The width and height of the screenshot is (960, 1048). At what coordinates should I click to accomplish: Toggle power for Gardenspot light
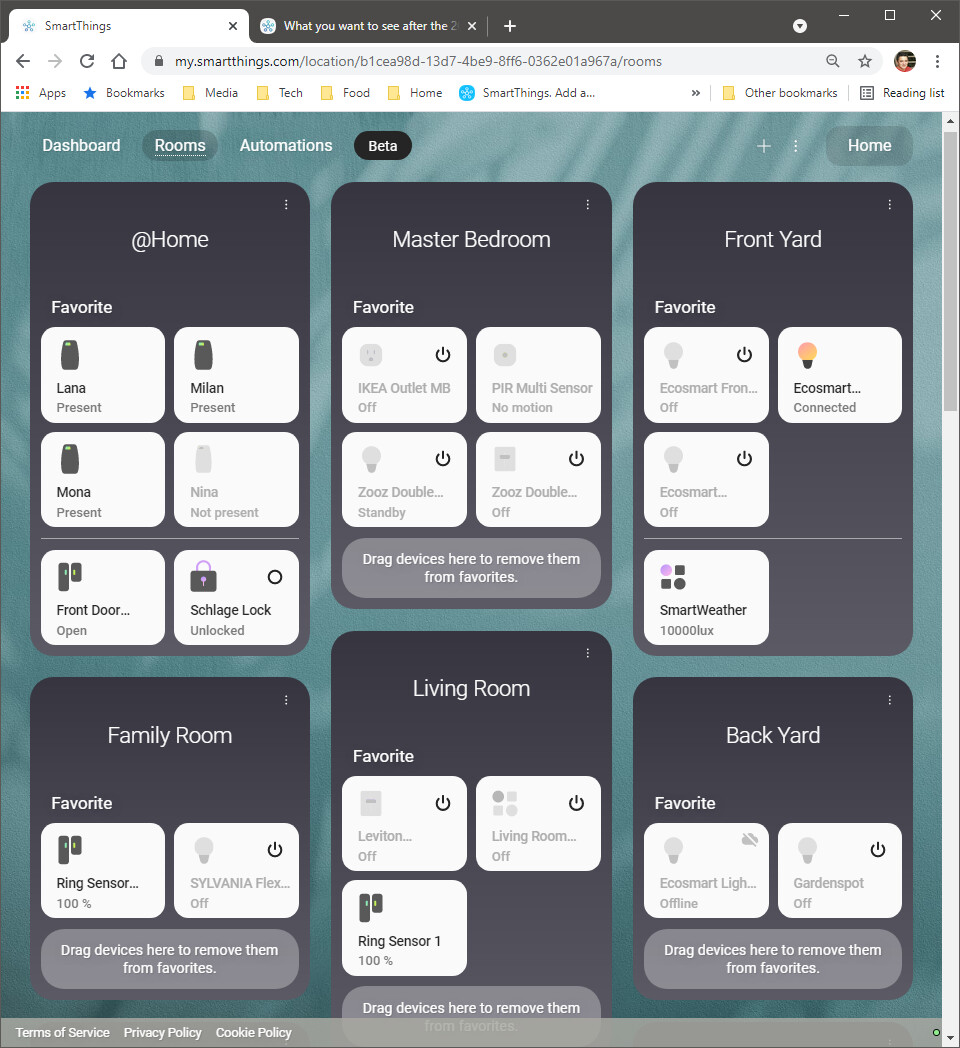(x=878, y=849)
